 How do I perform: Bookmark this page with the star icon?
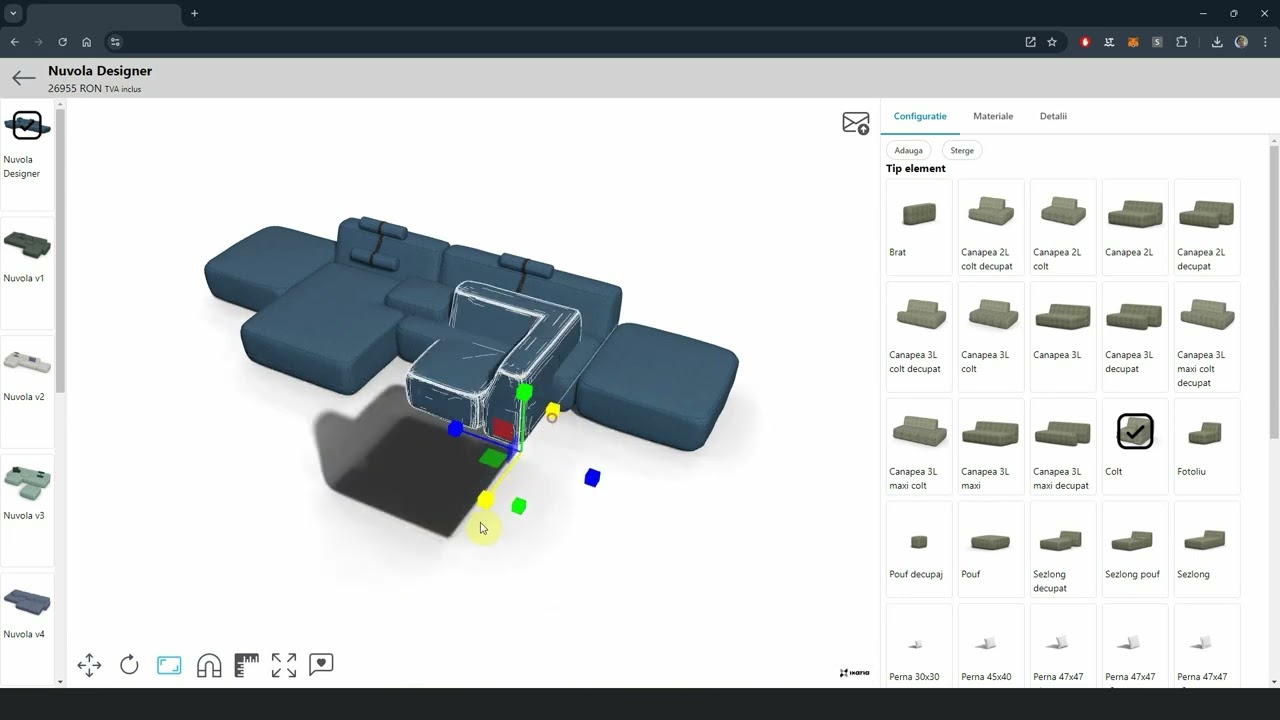click(1052, 42)
